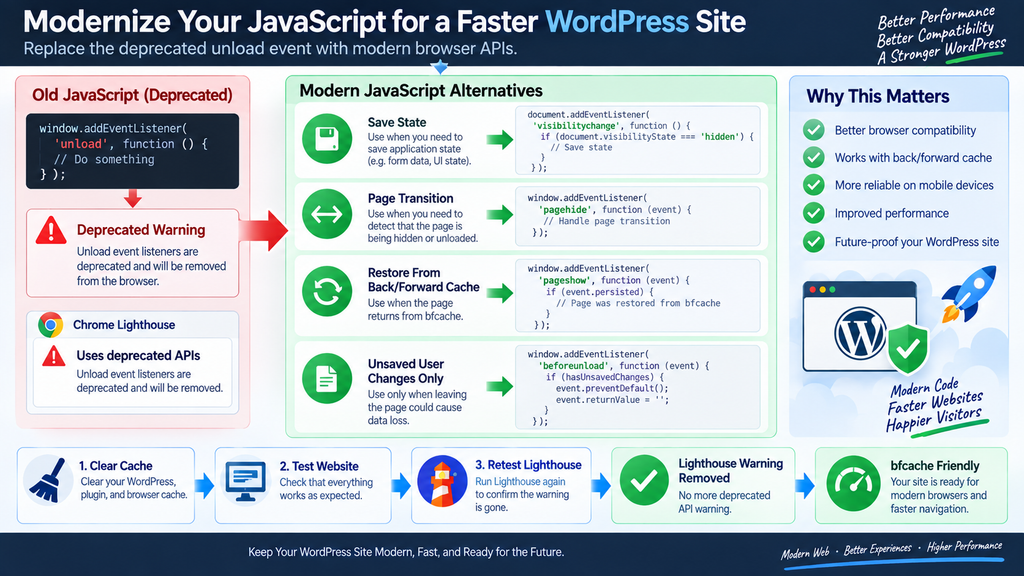Click the dark unload event code block
Image resolution: width=1024 pixels, height=576 pixels.
(133, 151)
